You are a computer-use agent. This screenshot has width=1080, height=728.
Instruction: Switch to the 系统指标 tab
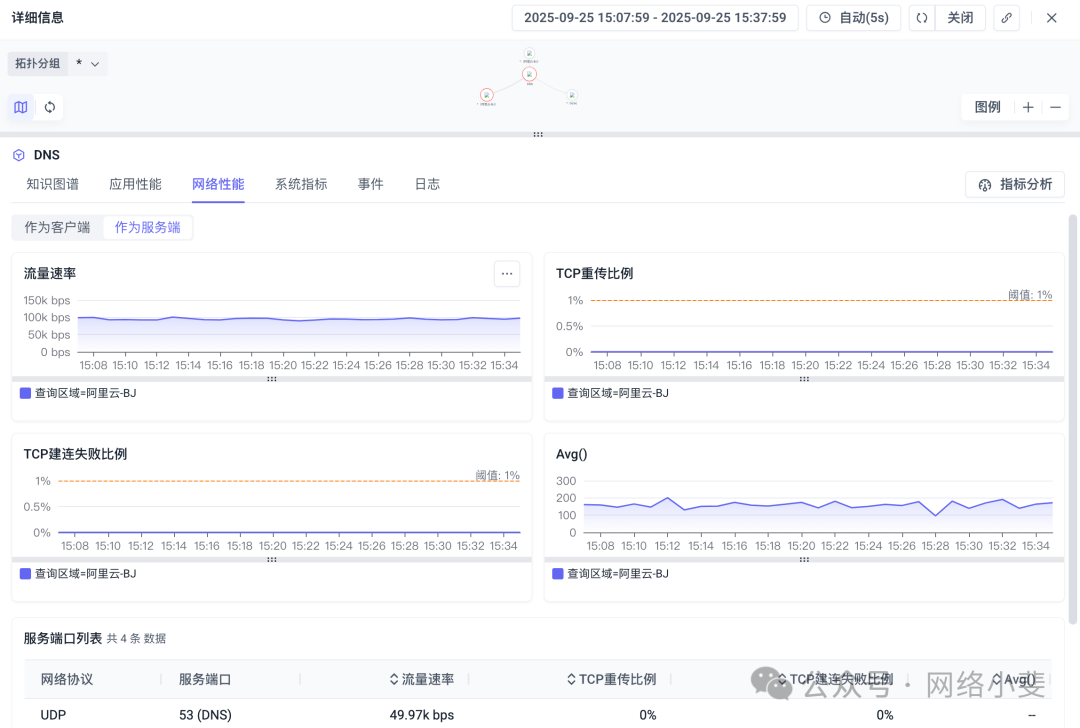tap(300, 184)
